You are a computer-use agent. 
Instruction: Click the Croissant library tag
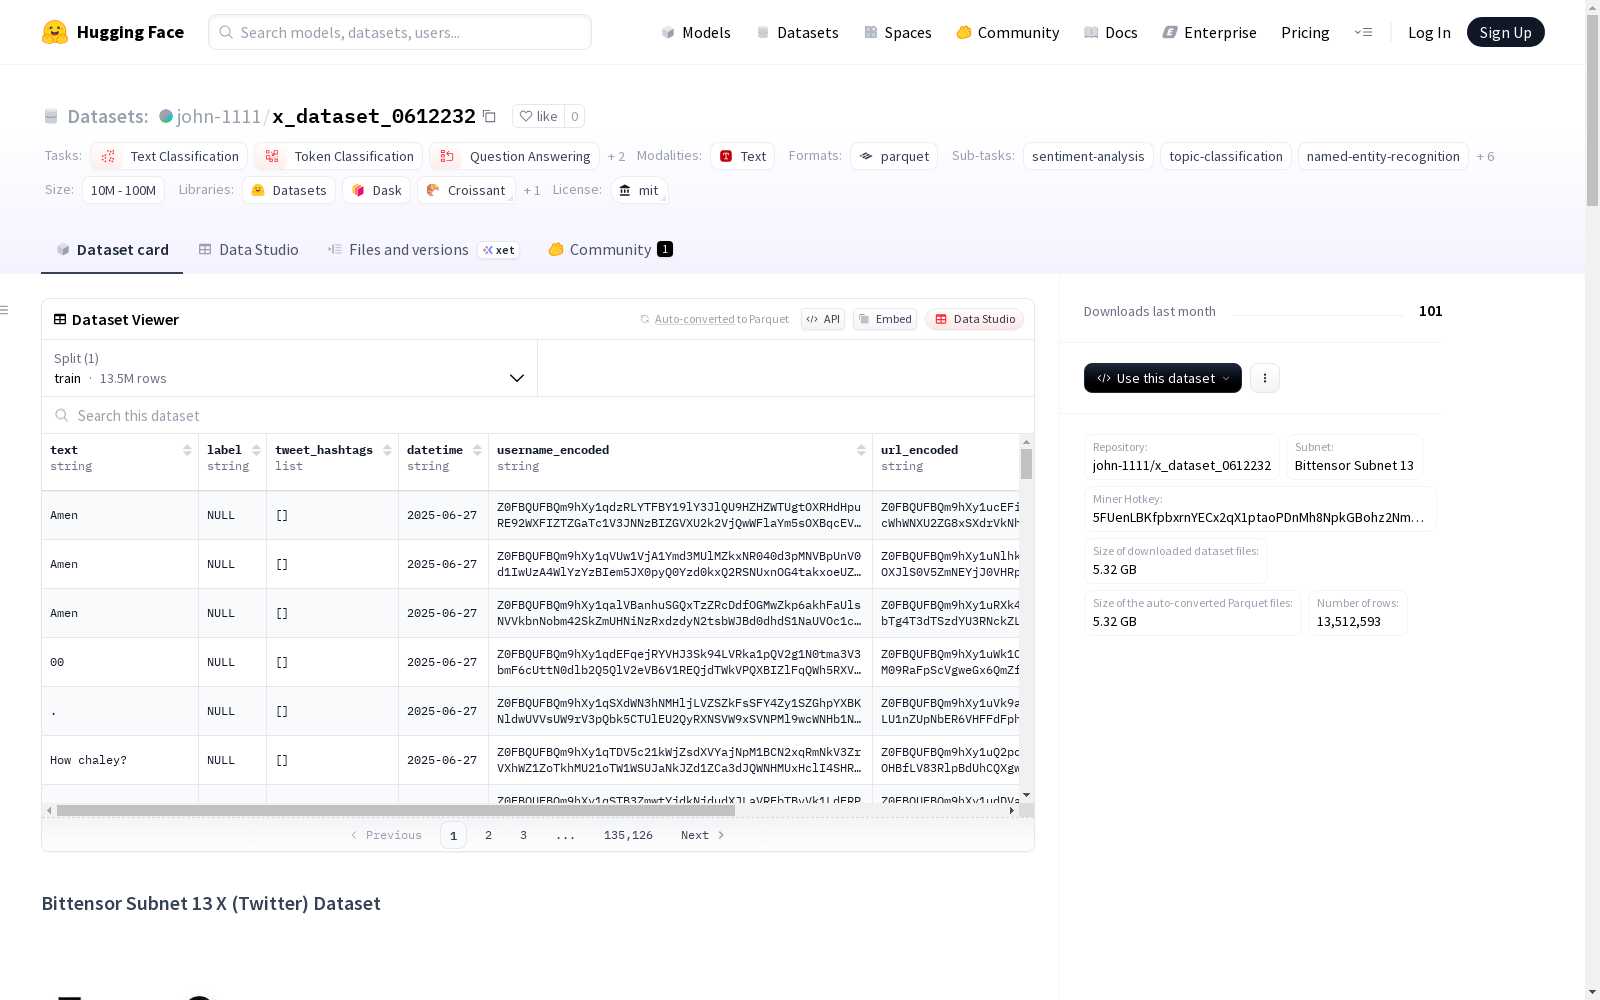(466, 190)
